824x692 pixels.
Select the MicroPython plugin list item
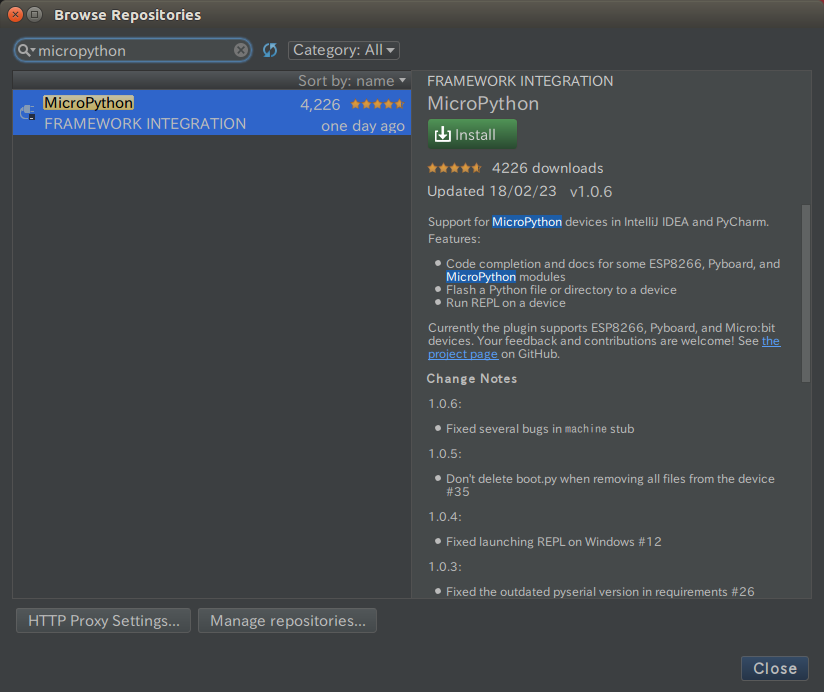tap(212, 112)
